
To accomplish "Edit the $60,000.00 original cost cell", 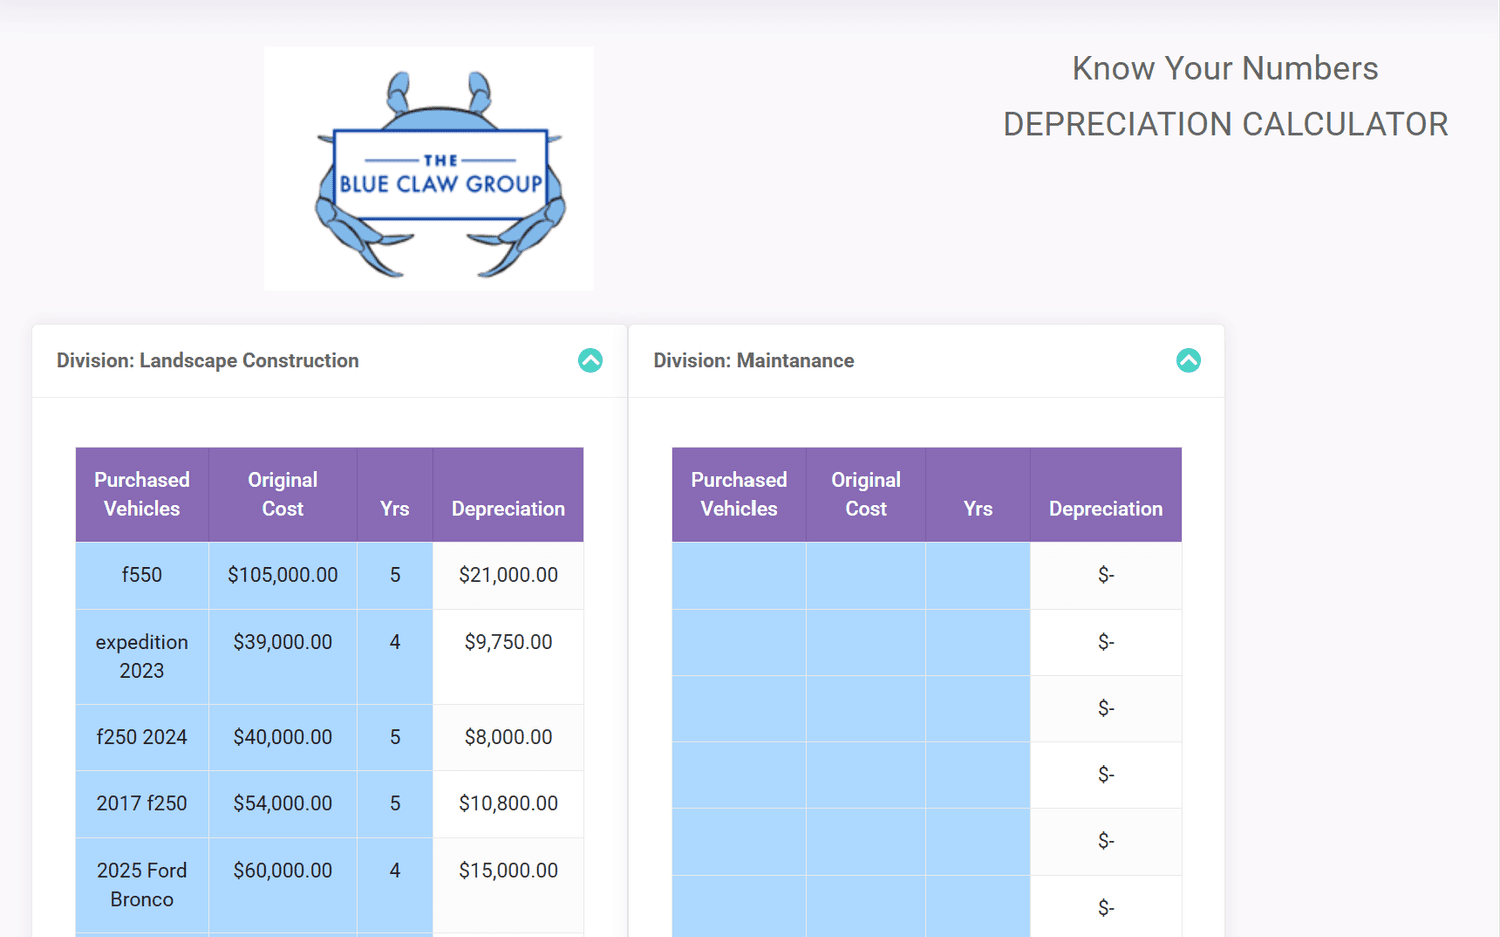I will (283, 885).
